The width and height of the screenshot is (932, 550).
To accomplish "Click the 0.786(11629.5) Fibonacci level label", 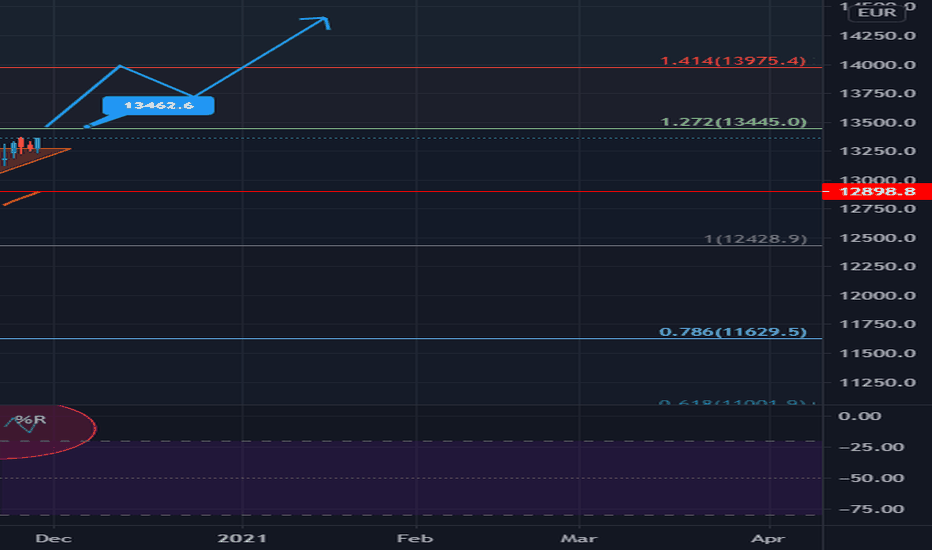I will 733,332.
